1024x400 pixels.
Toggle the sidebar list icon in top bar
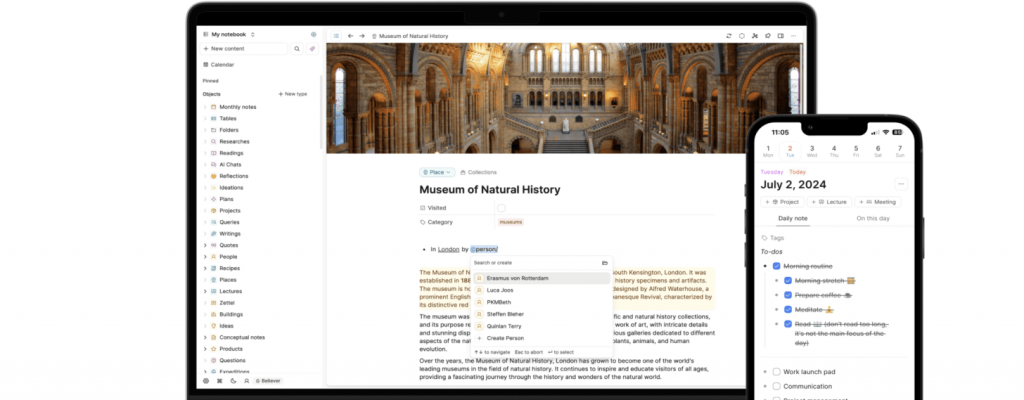coord(336,35)
